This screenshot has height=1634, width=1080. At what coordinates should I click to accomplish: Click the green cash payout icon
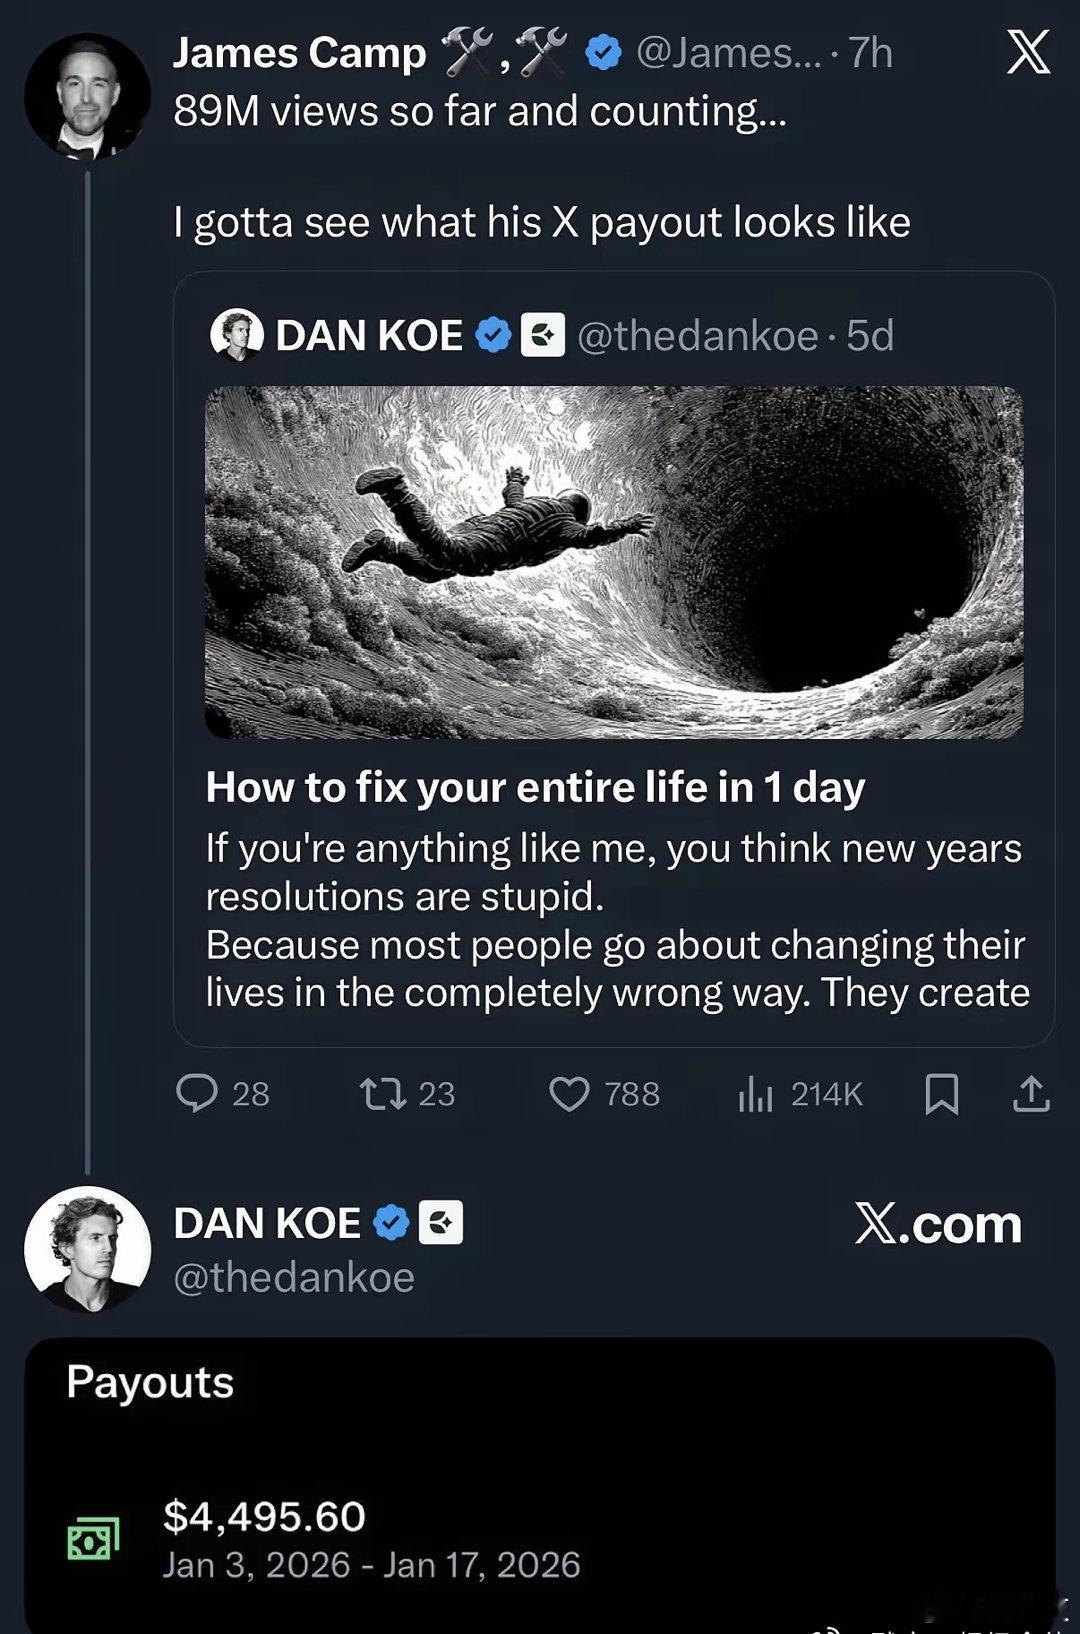(x=93, y=1539)
